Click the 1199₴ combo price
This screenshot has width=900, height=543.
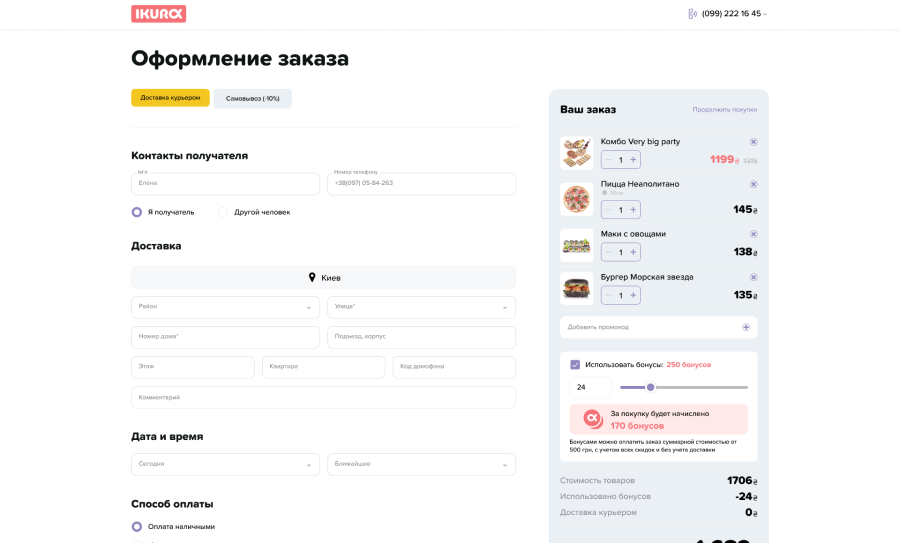point(724,160)
